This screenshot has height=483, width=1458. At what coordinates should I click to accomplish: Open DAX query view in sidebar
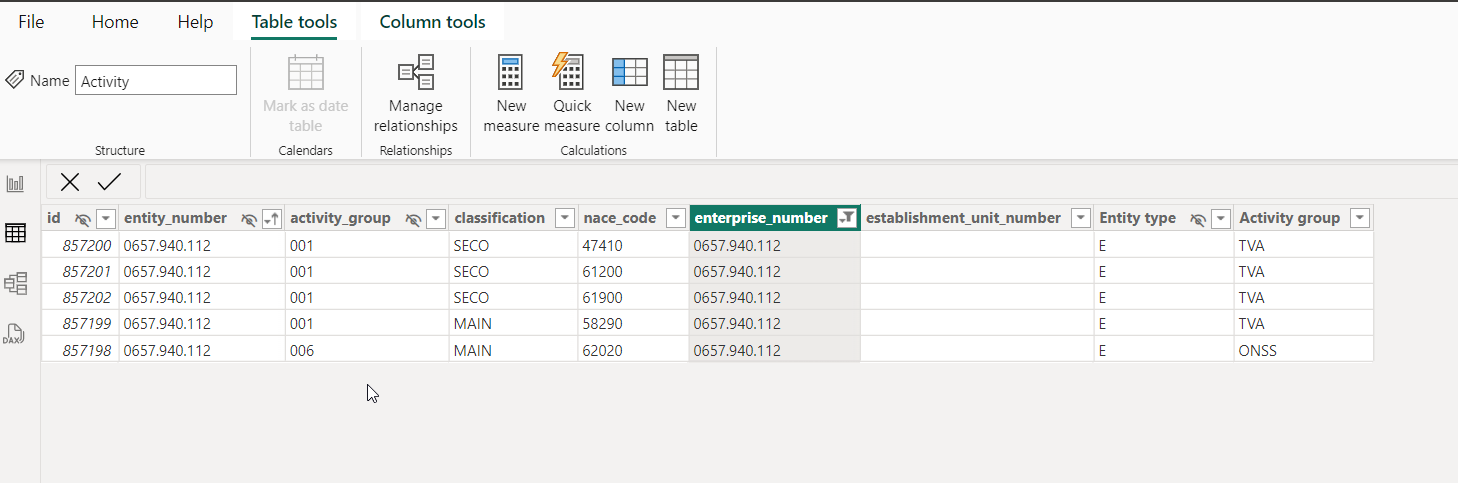[16, 333]
